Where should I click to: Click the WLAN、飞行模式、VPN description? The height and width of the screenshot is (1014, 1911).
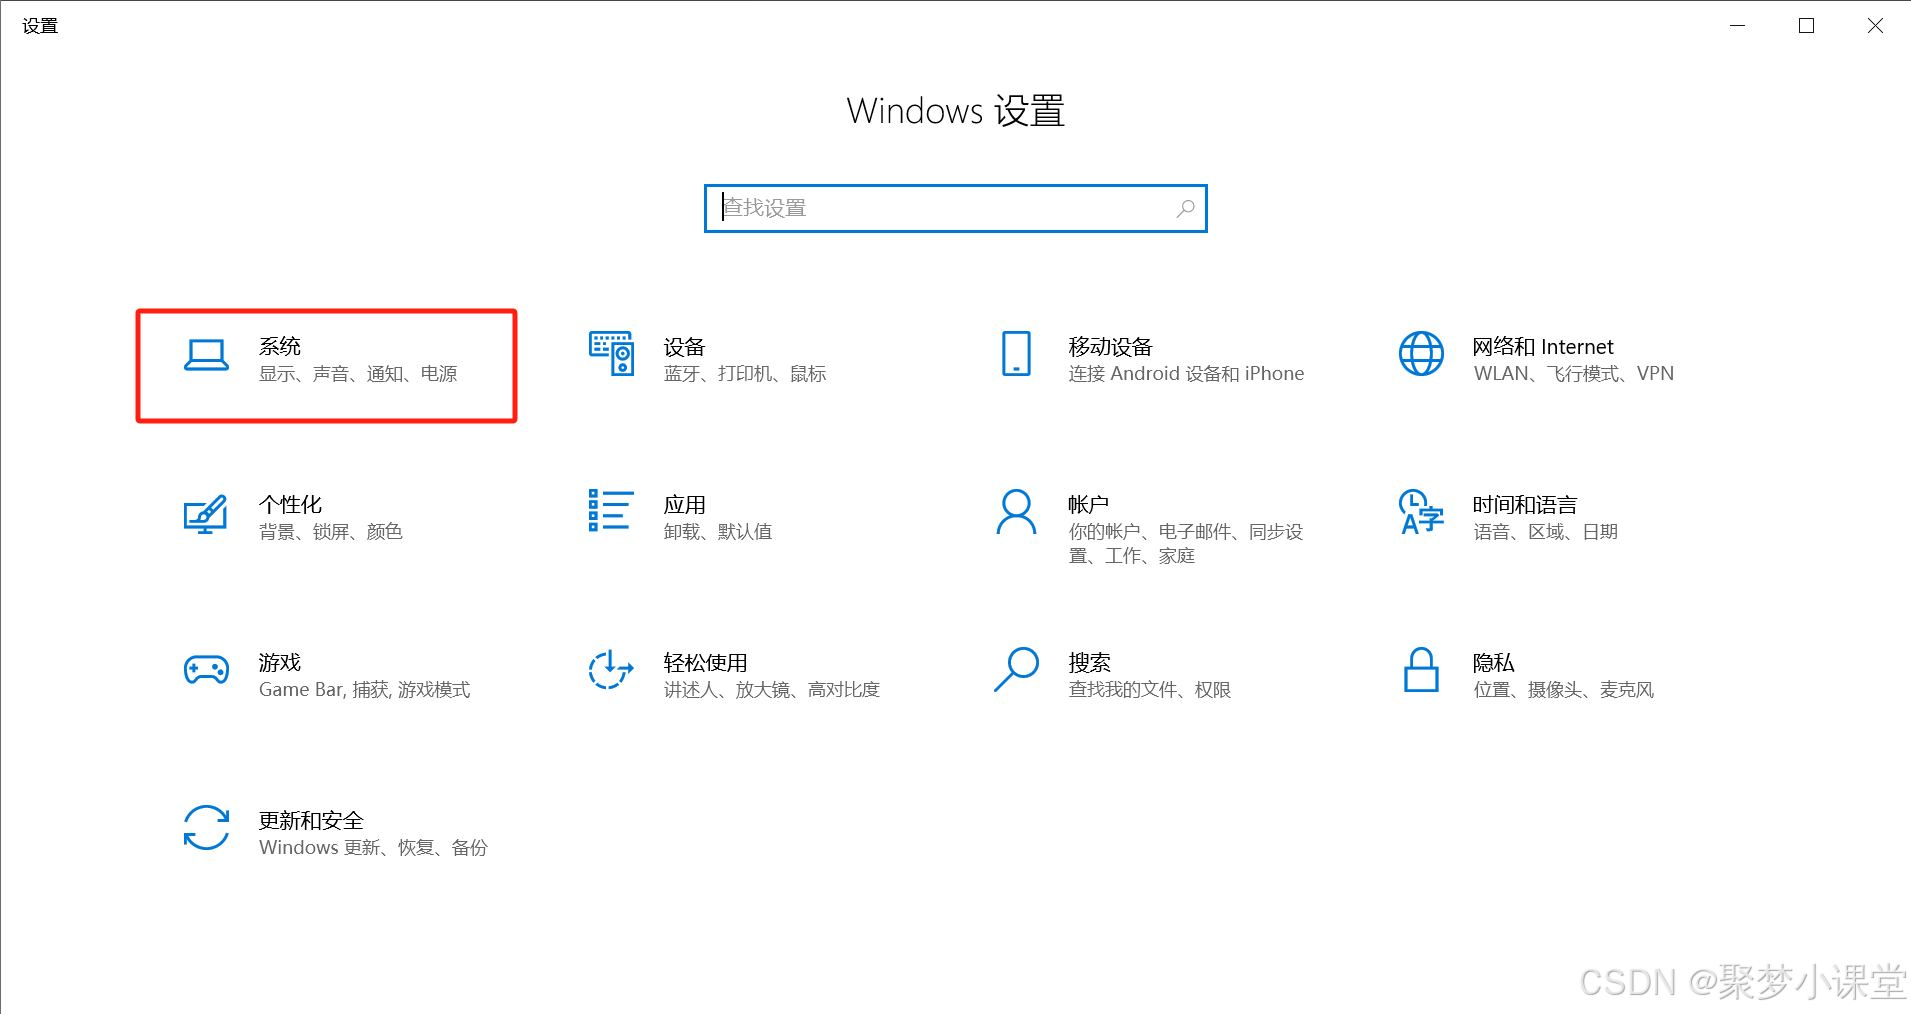pyautogui.click(x=1574, y=374)
